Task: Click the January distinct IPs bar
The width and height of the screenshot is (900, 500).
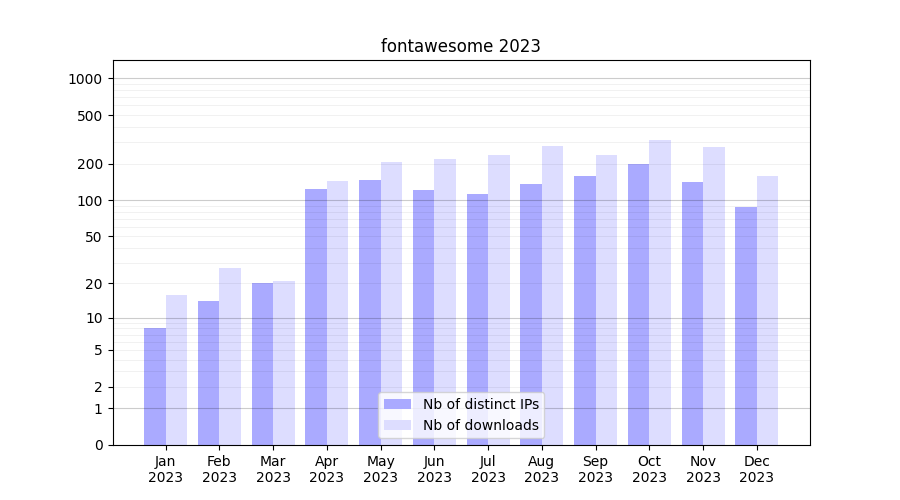Action: click(x=155, y=386)
